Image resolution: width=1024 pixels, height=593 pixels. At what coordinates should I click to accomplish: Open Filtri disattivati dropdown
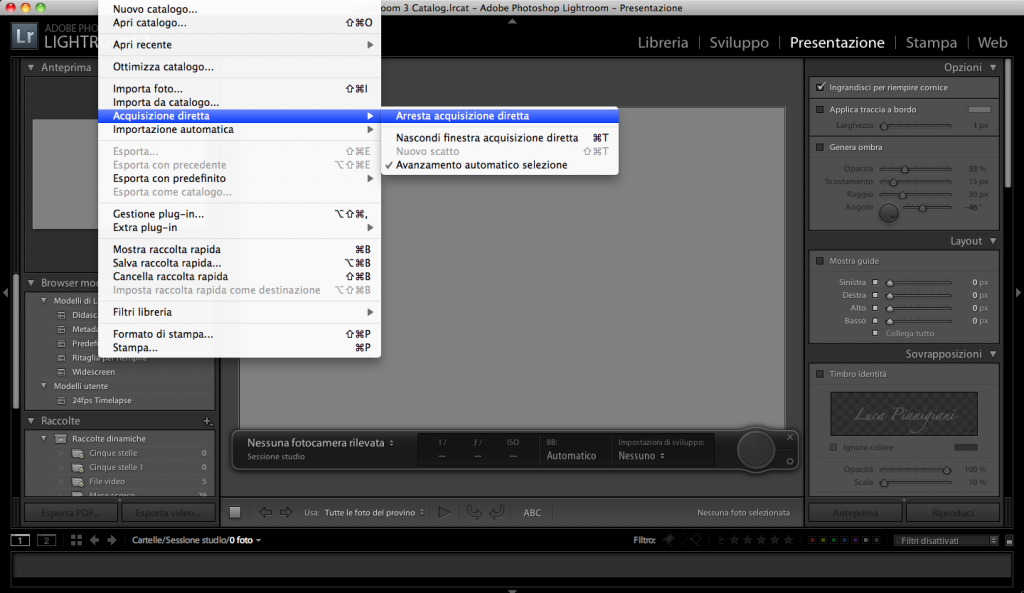click(x=946, y=541)
